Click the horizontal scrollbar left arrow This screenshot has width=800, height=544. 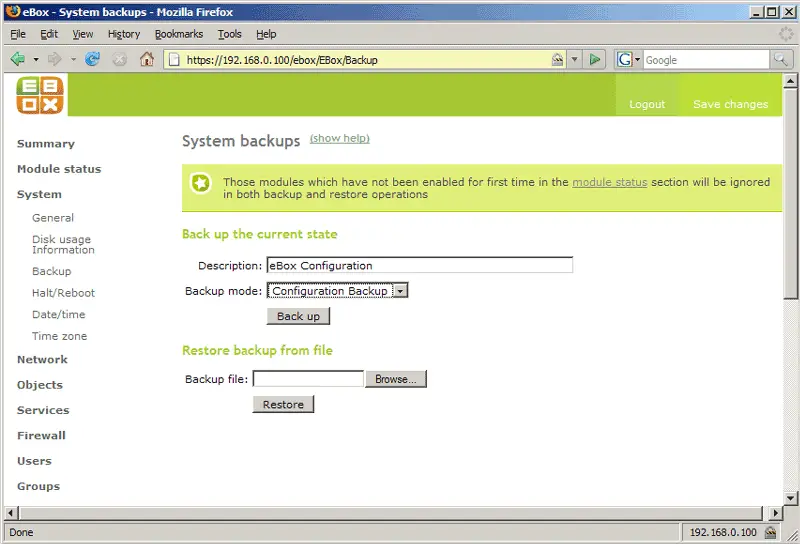pyautogui.click(x=11, y=513)
